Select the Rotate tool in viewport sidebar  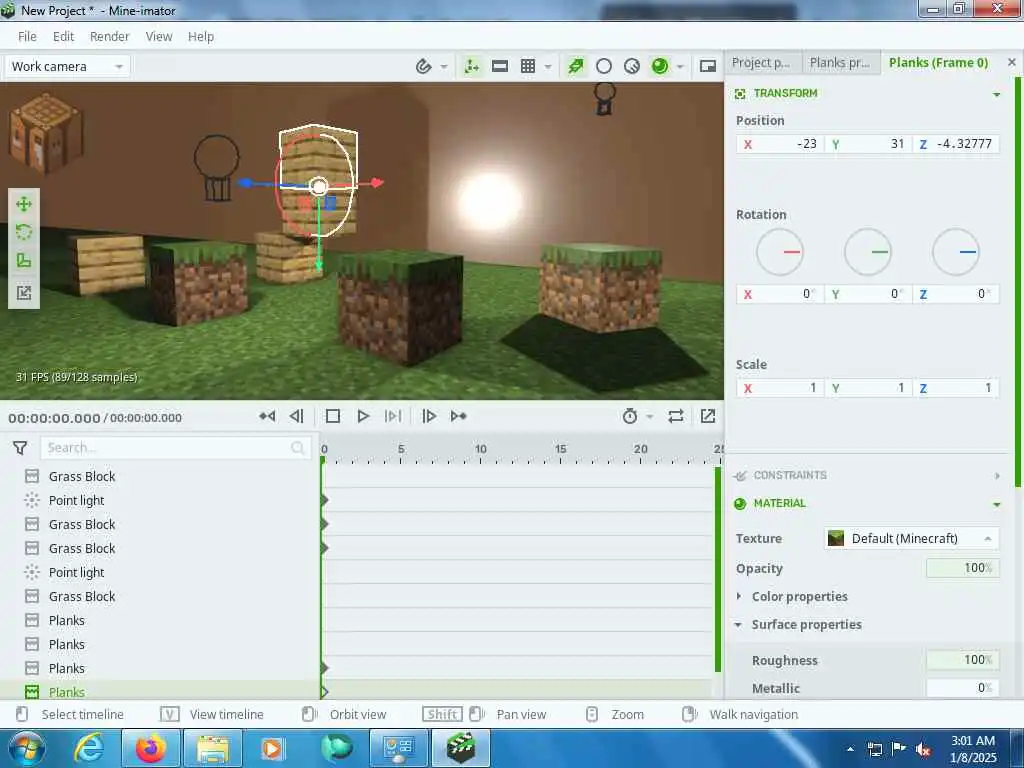tap(24, 232)
